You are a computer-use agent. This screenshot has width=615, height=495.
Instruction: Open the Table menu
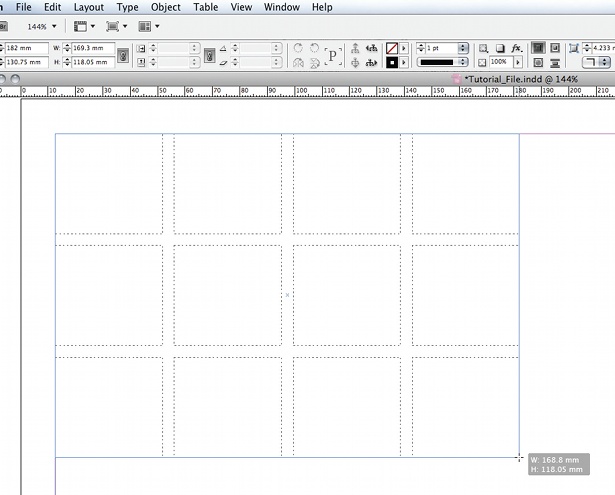206,7
